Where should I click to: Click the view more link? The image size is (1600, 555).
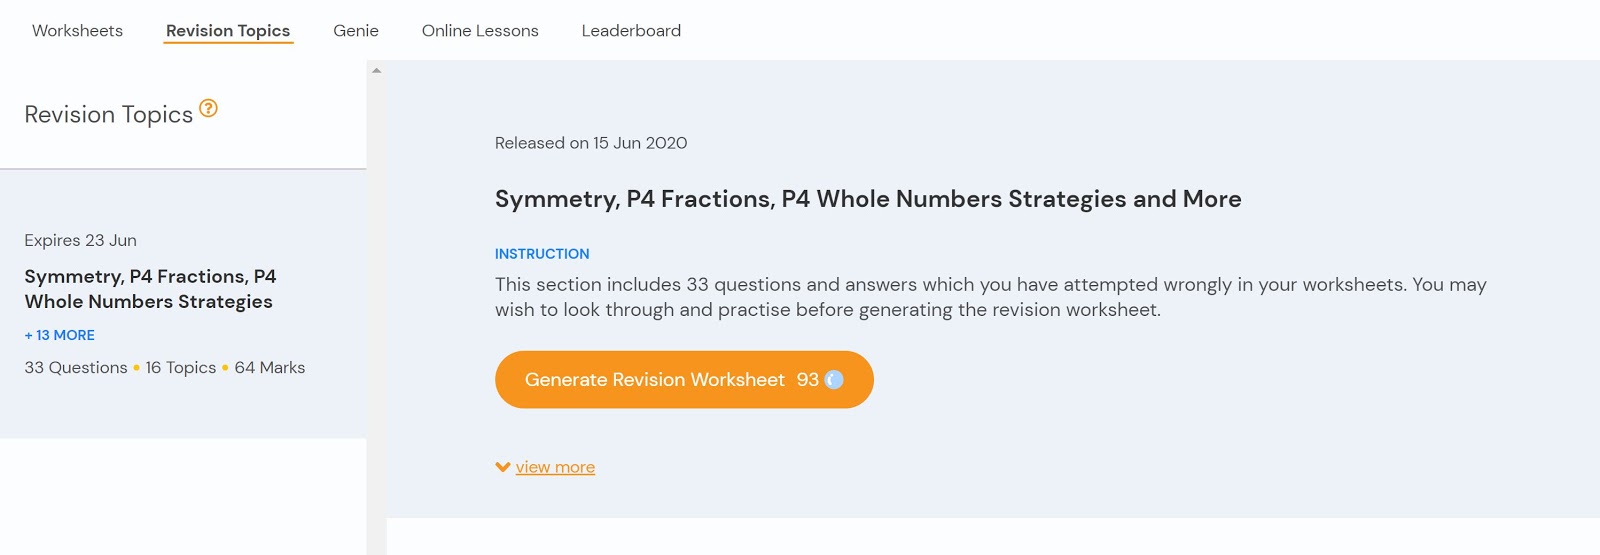point(555,467)
